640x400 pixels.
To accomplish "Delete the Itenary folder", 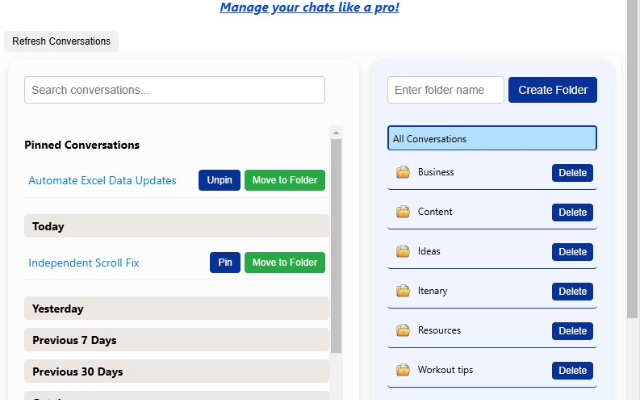I will click(572, 291).
